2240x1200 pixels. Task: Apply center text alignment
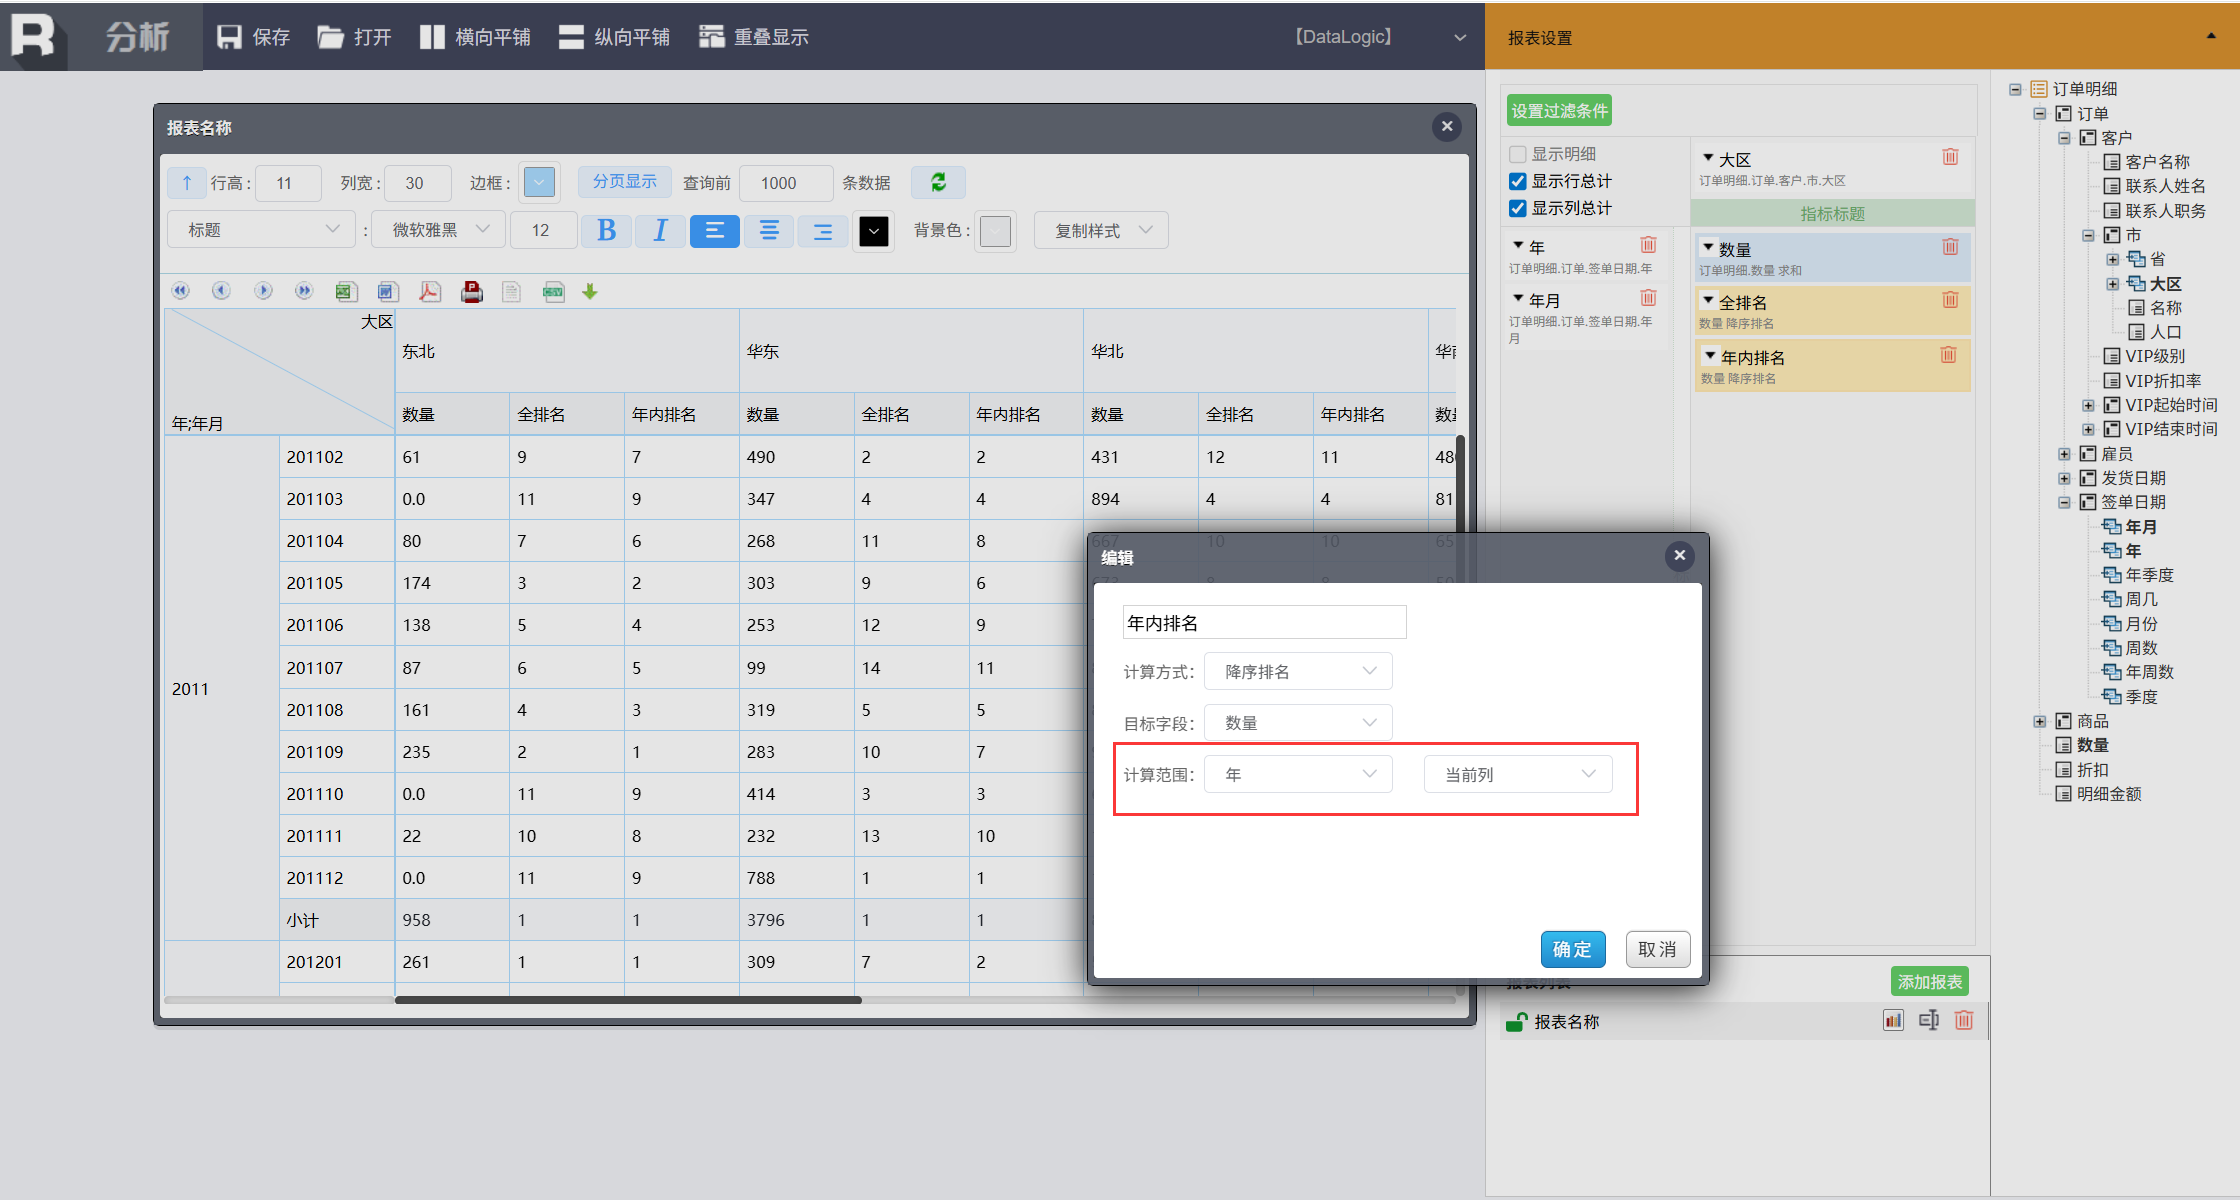769,231
